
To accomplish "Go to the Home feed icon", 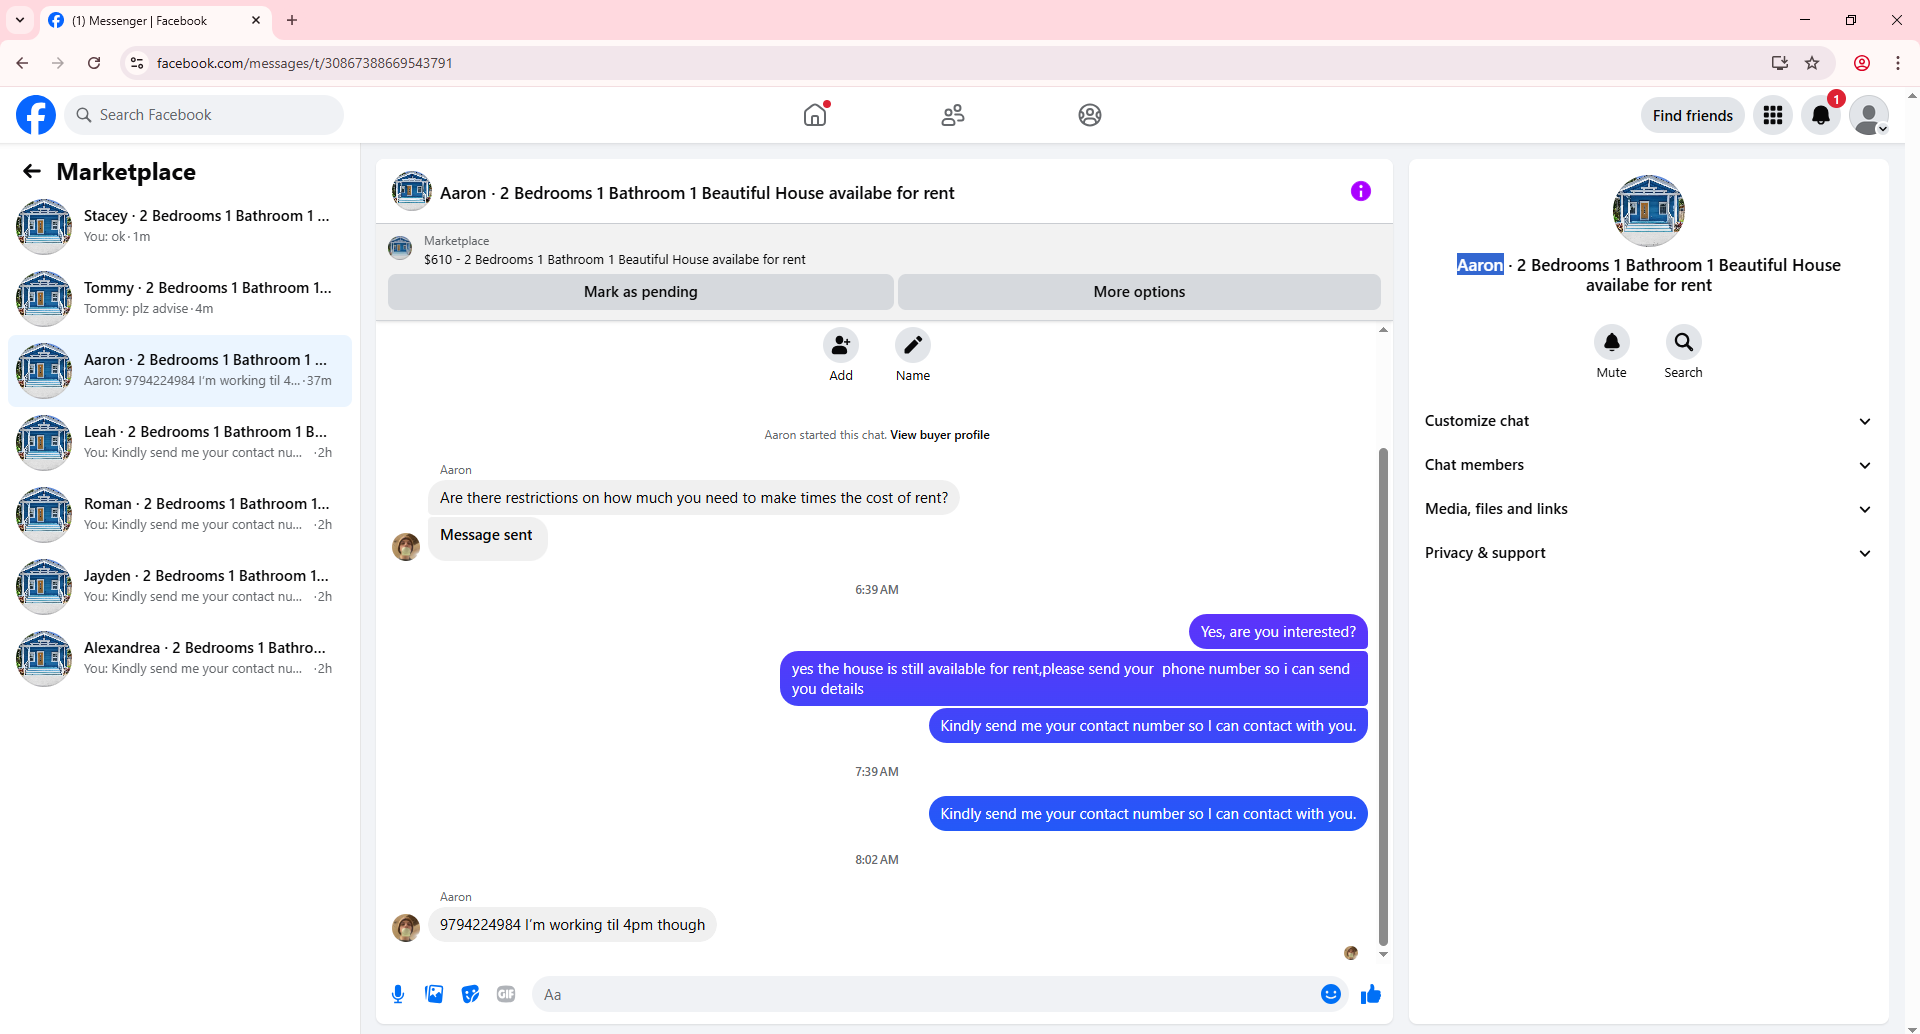I will click(815, 115).
